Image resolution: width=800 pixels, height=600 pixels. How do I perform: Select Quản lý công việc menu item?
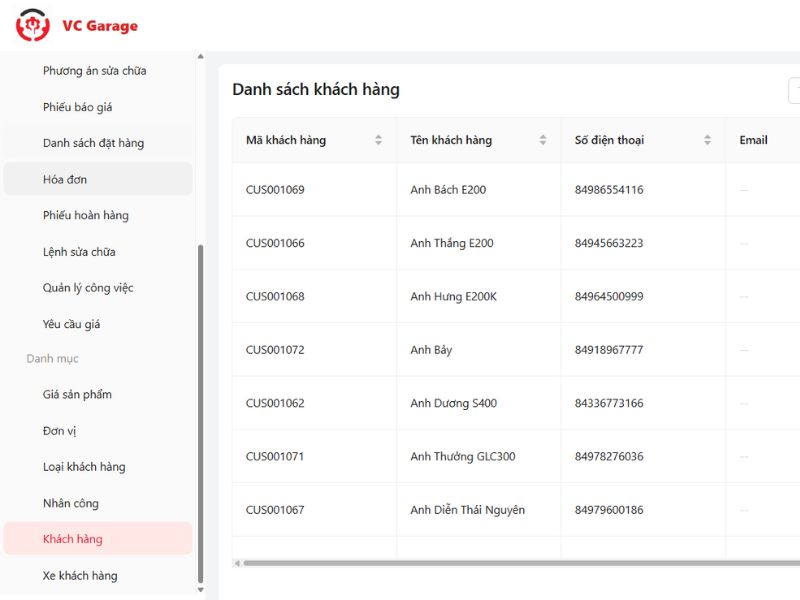88,288
